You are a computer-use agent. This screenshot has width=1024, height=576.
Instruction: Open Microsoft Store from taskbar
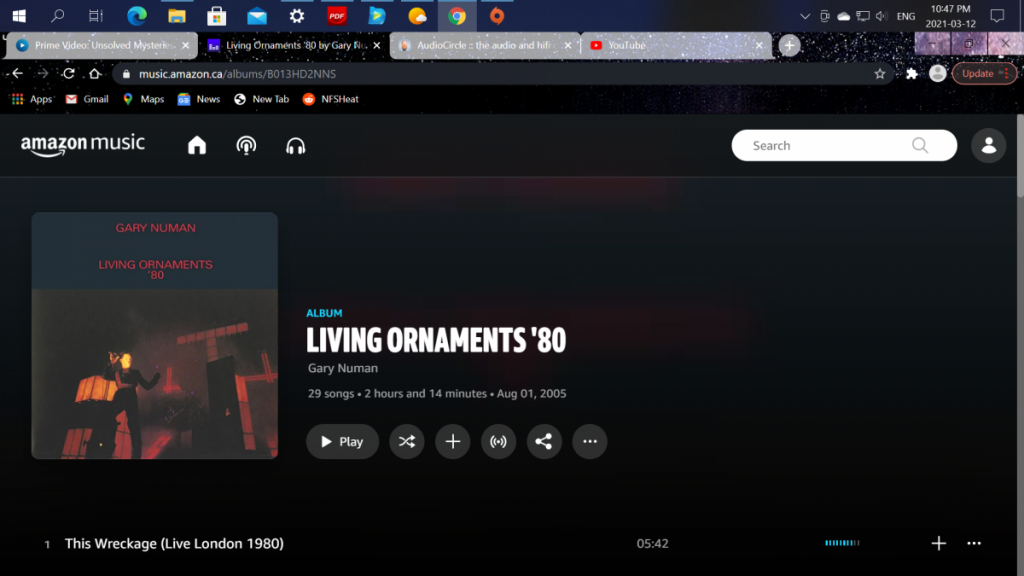(217, 16)
